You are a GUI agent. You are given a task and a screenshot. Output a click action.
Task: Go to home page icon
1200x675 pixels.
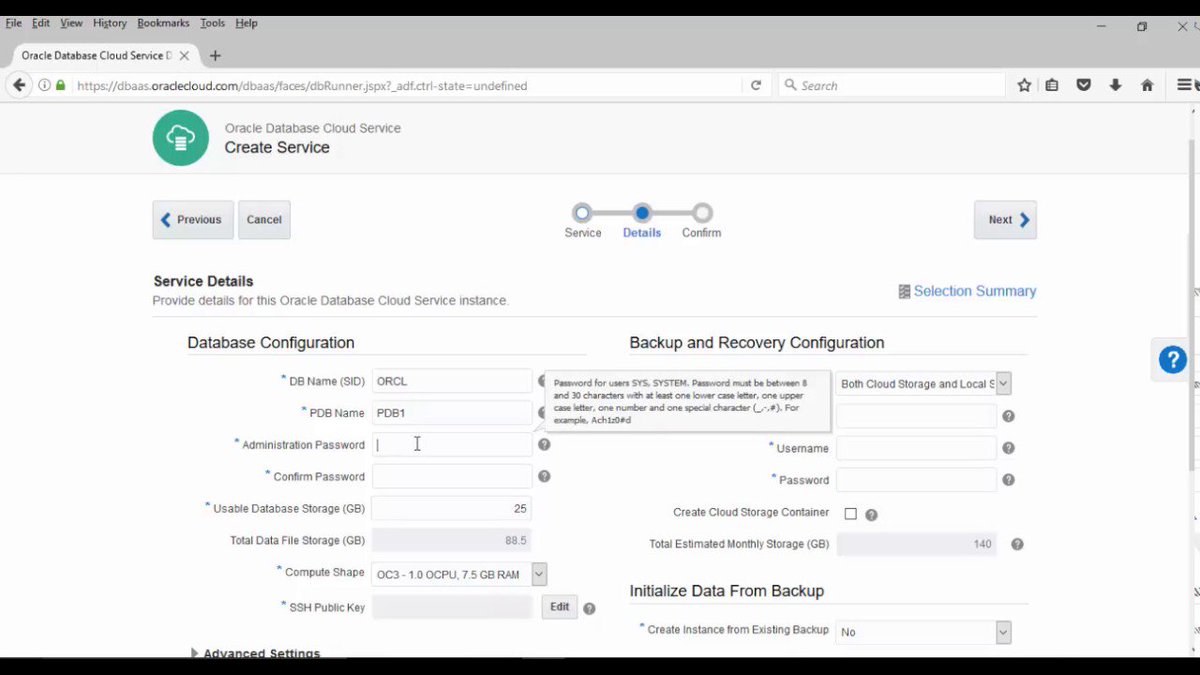[x=1147, y=86]
